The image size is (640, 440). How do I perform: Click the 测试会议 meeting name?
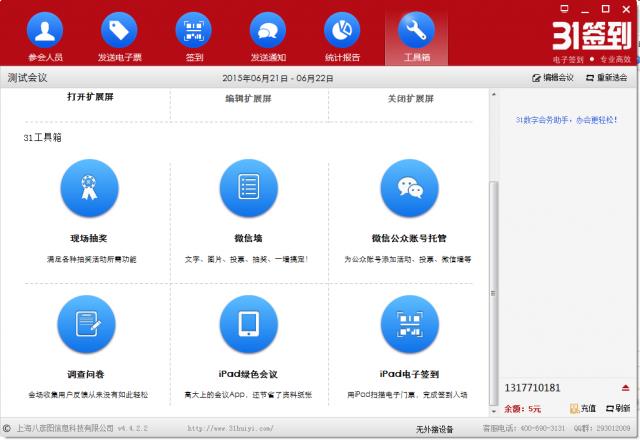tap(27, 78)
